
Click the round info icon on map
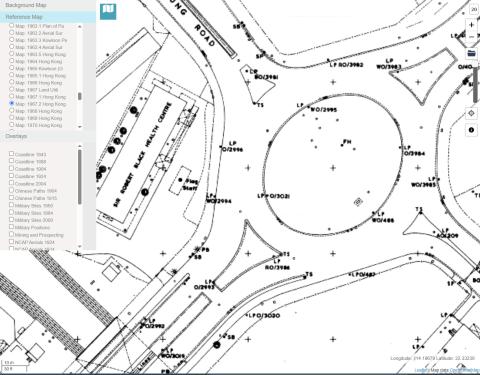coord(471,130)
